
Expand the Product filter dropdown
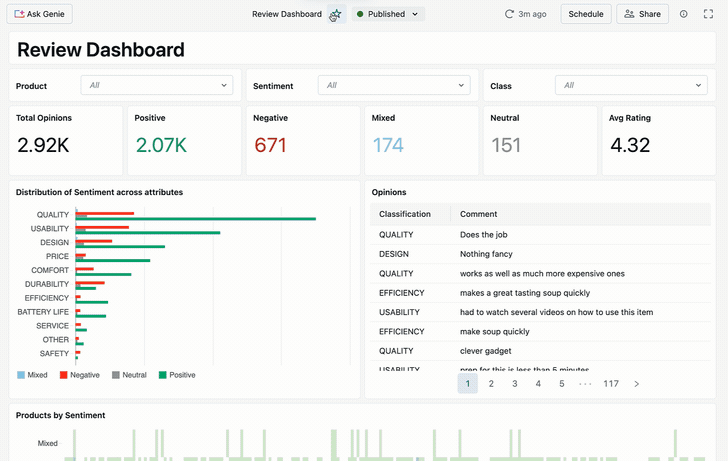157,86
